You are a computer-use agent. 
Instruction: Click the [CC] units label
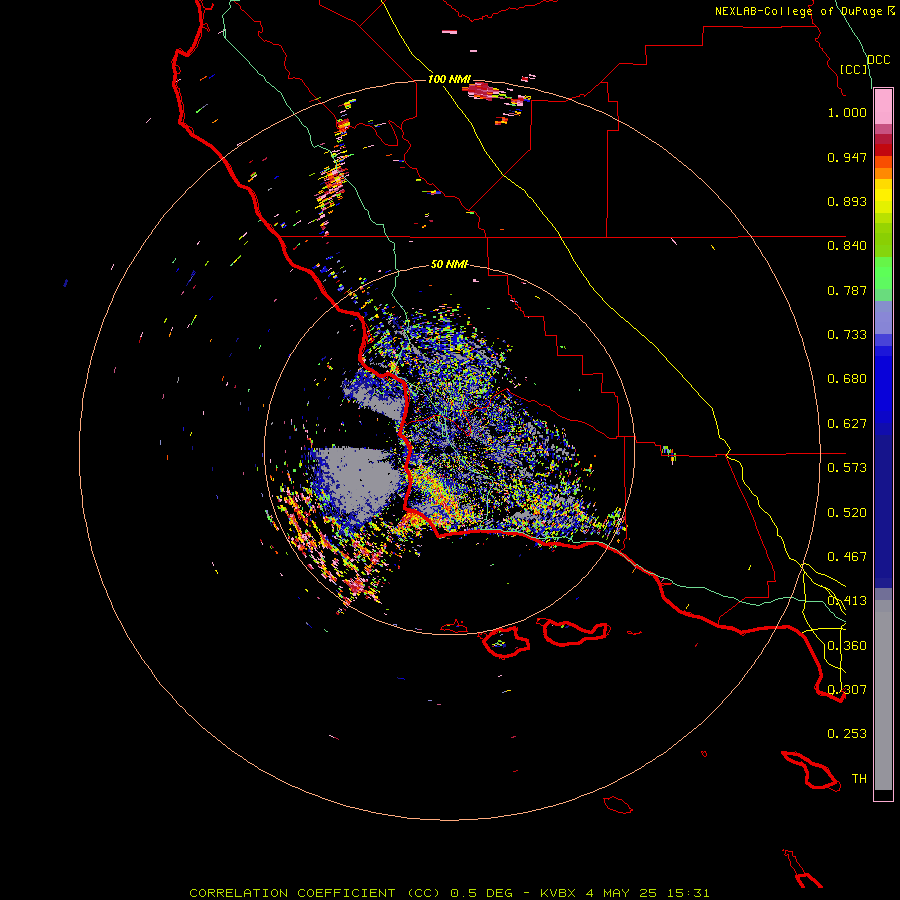click(x=853, y=69)
